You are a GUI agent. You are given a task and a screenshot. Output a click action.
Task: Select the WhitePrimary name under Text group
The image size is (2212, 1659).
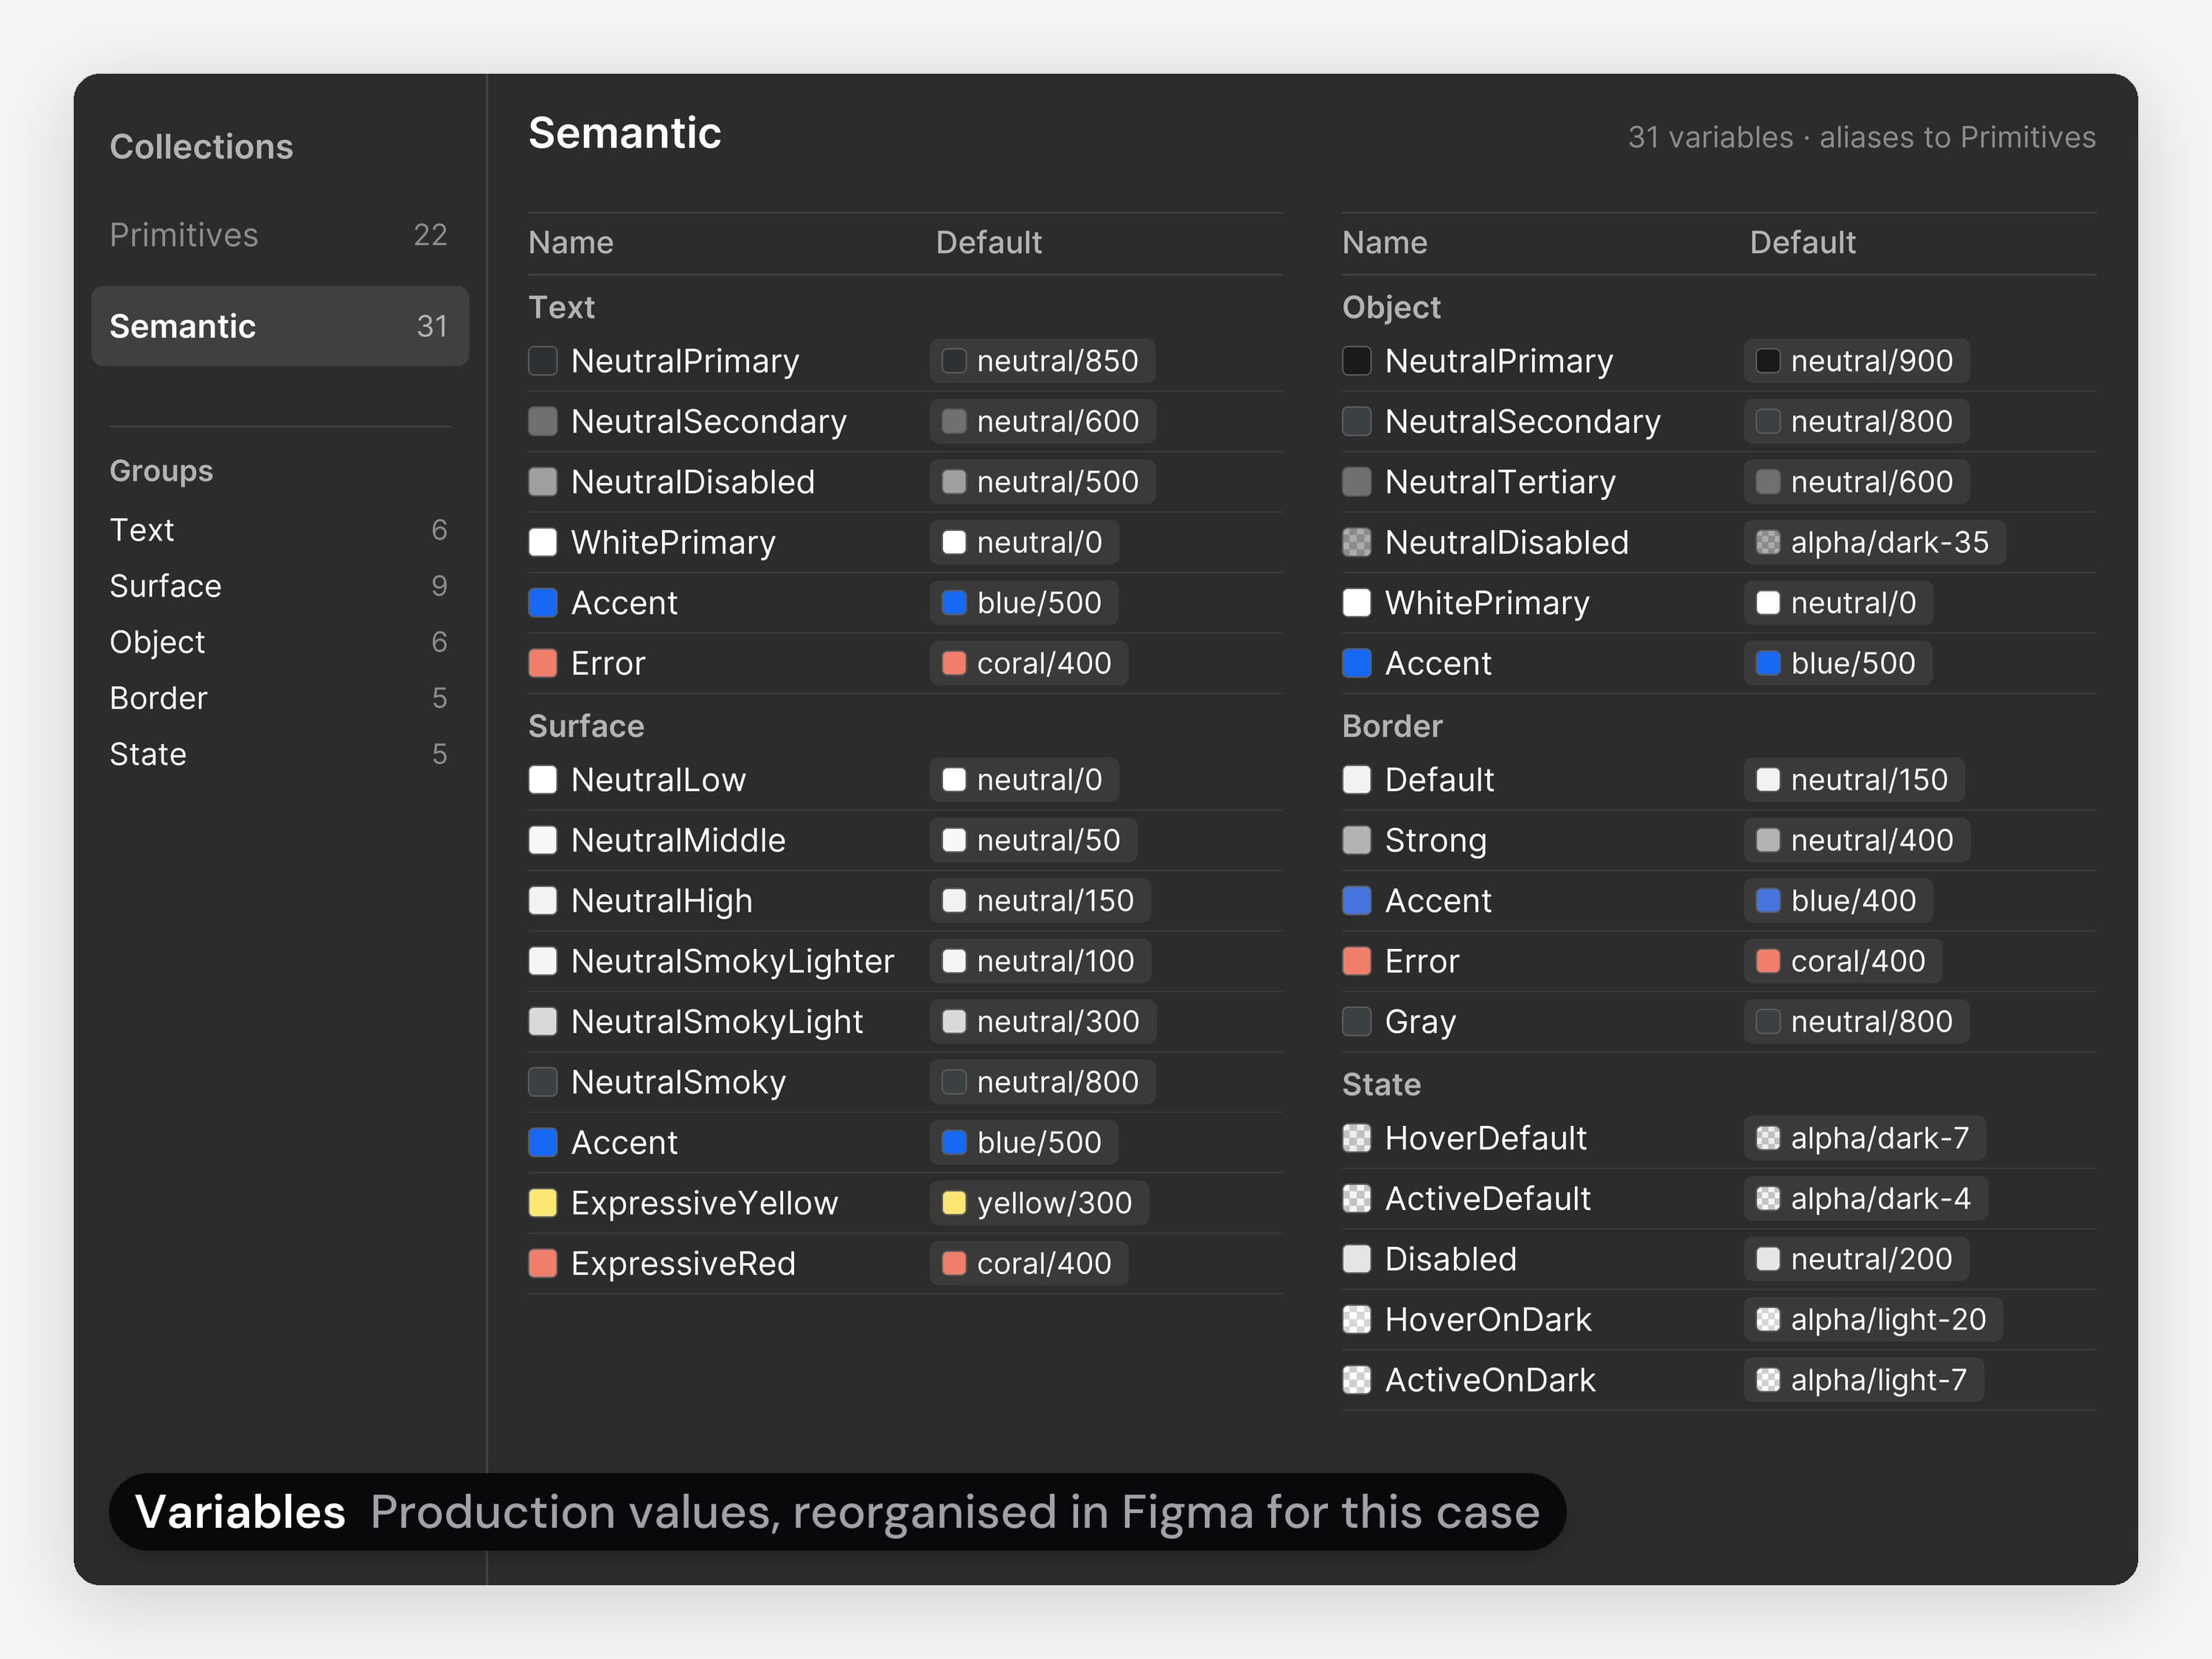point(673,542)
